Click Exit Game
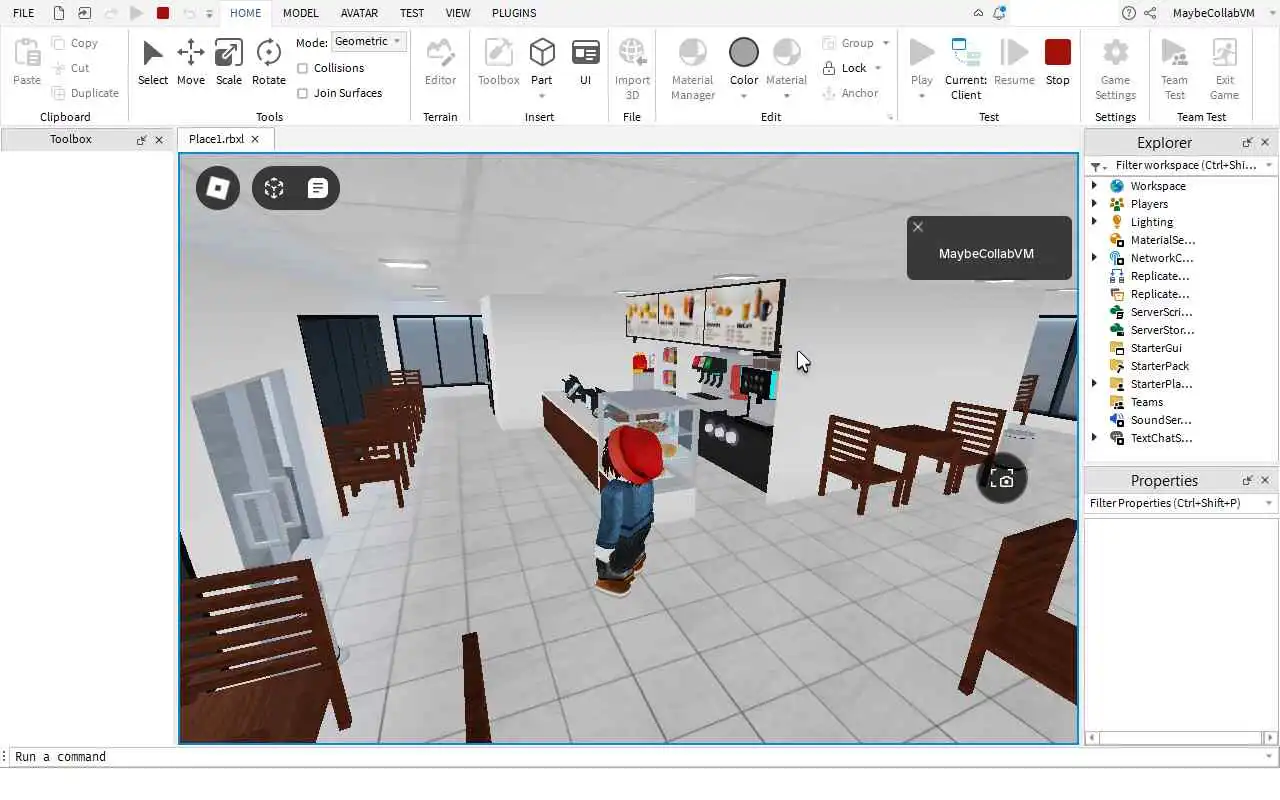Screen dimensions: 1280x800 click(x=1224, y=68)
